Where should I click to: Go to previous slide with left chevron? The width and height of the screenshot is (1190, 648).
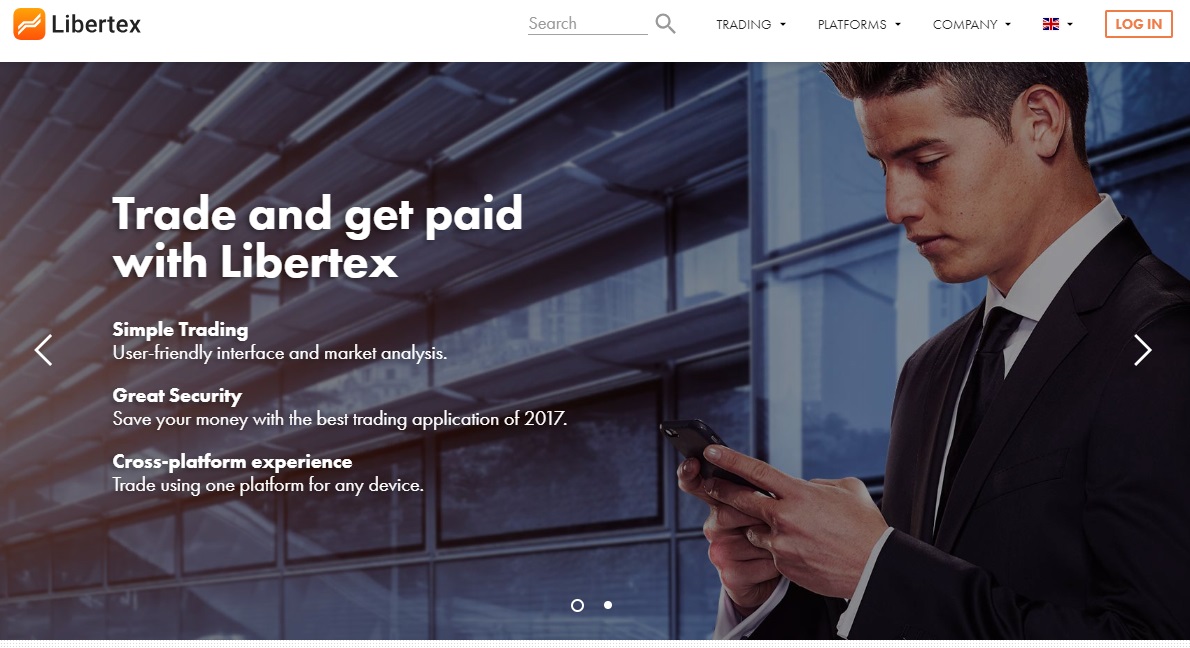tap(43, 350)
